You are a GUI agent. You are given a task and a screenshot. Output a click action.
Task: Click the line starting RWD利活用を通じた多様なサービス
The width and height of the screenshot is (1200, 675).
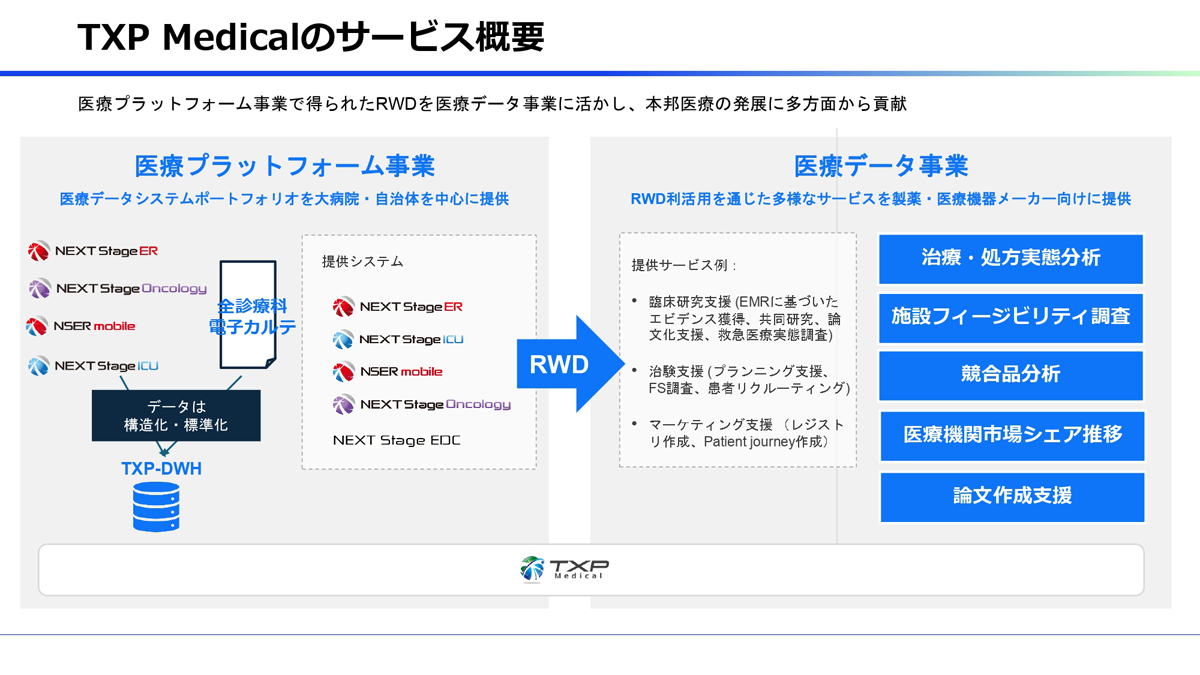coord(881,199)
